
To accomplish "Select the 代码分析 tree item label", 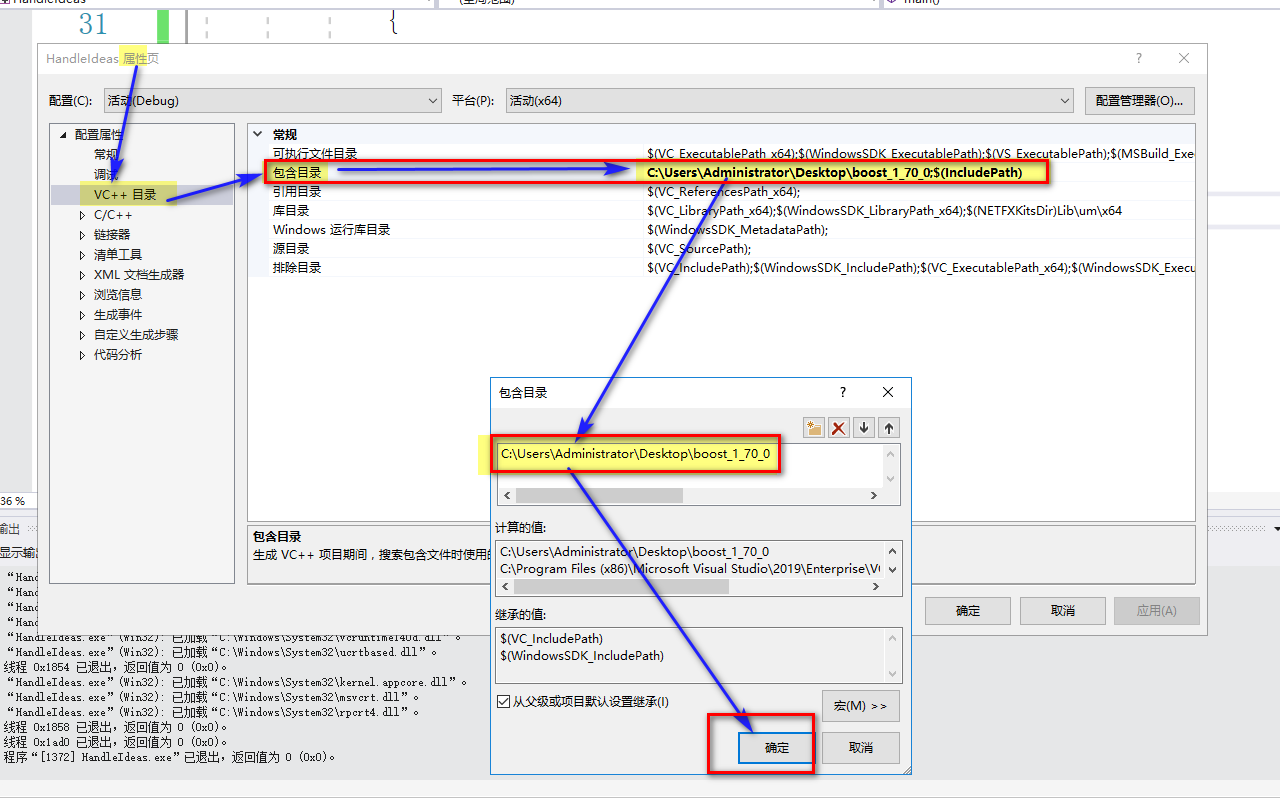I will click(118, 355).
